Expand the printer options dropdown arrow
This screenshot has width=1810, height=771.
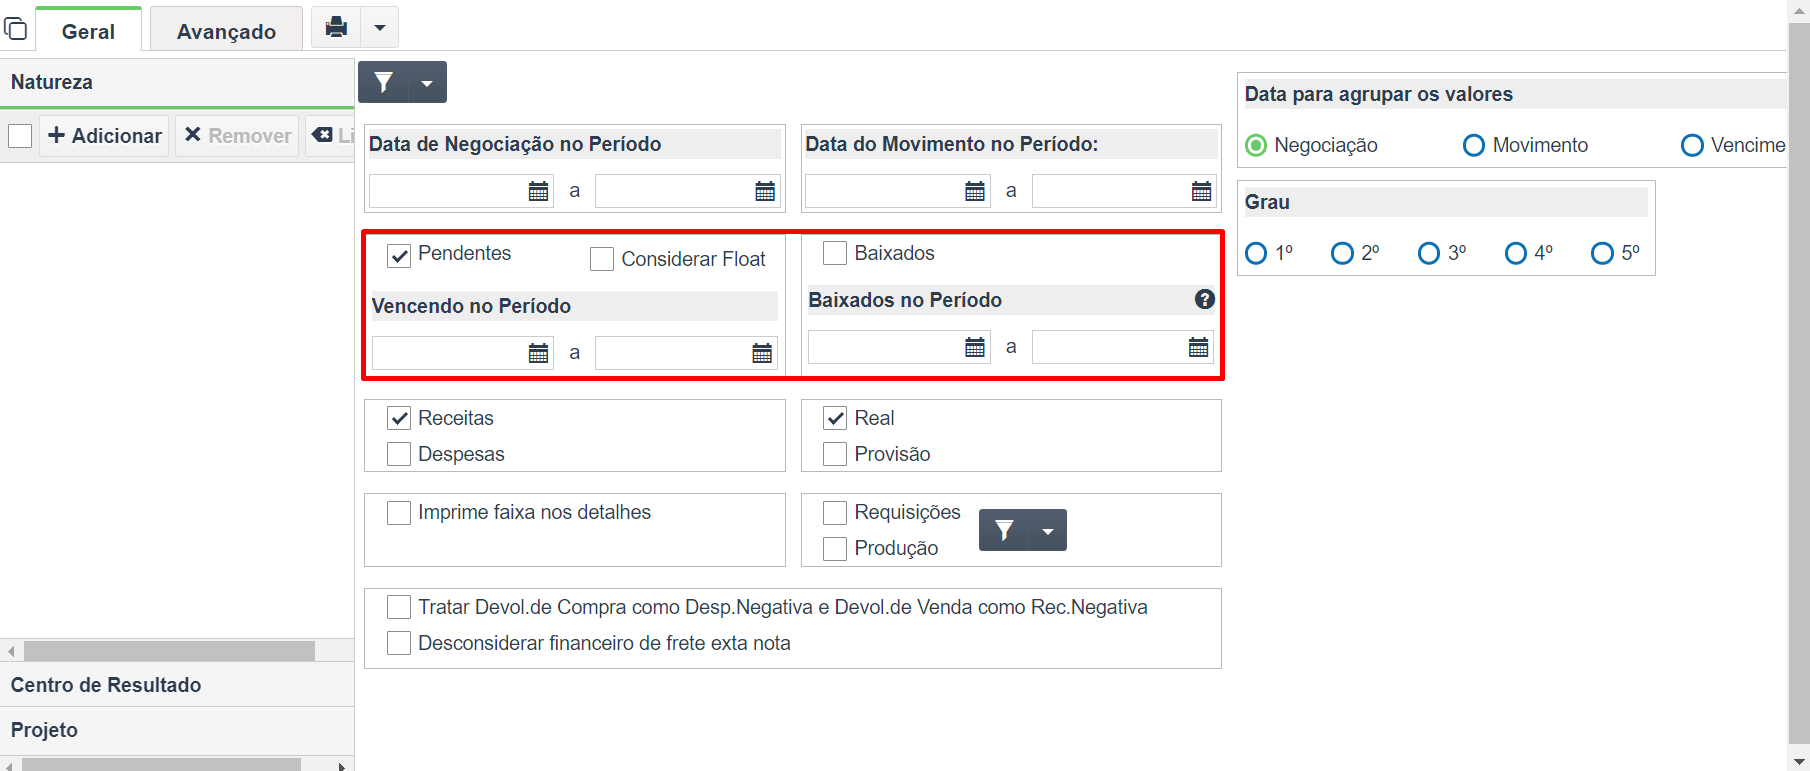click(380, 27)
